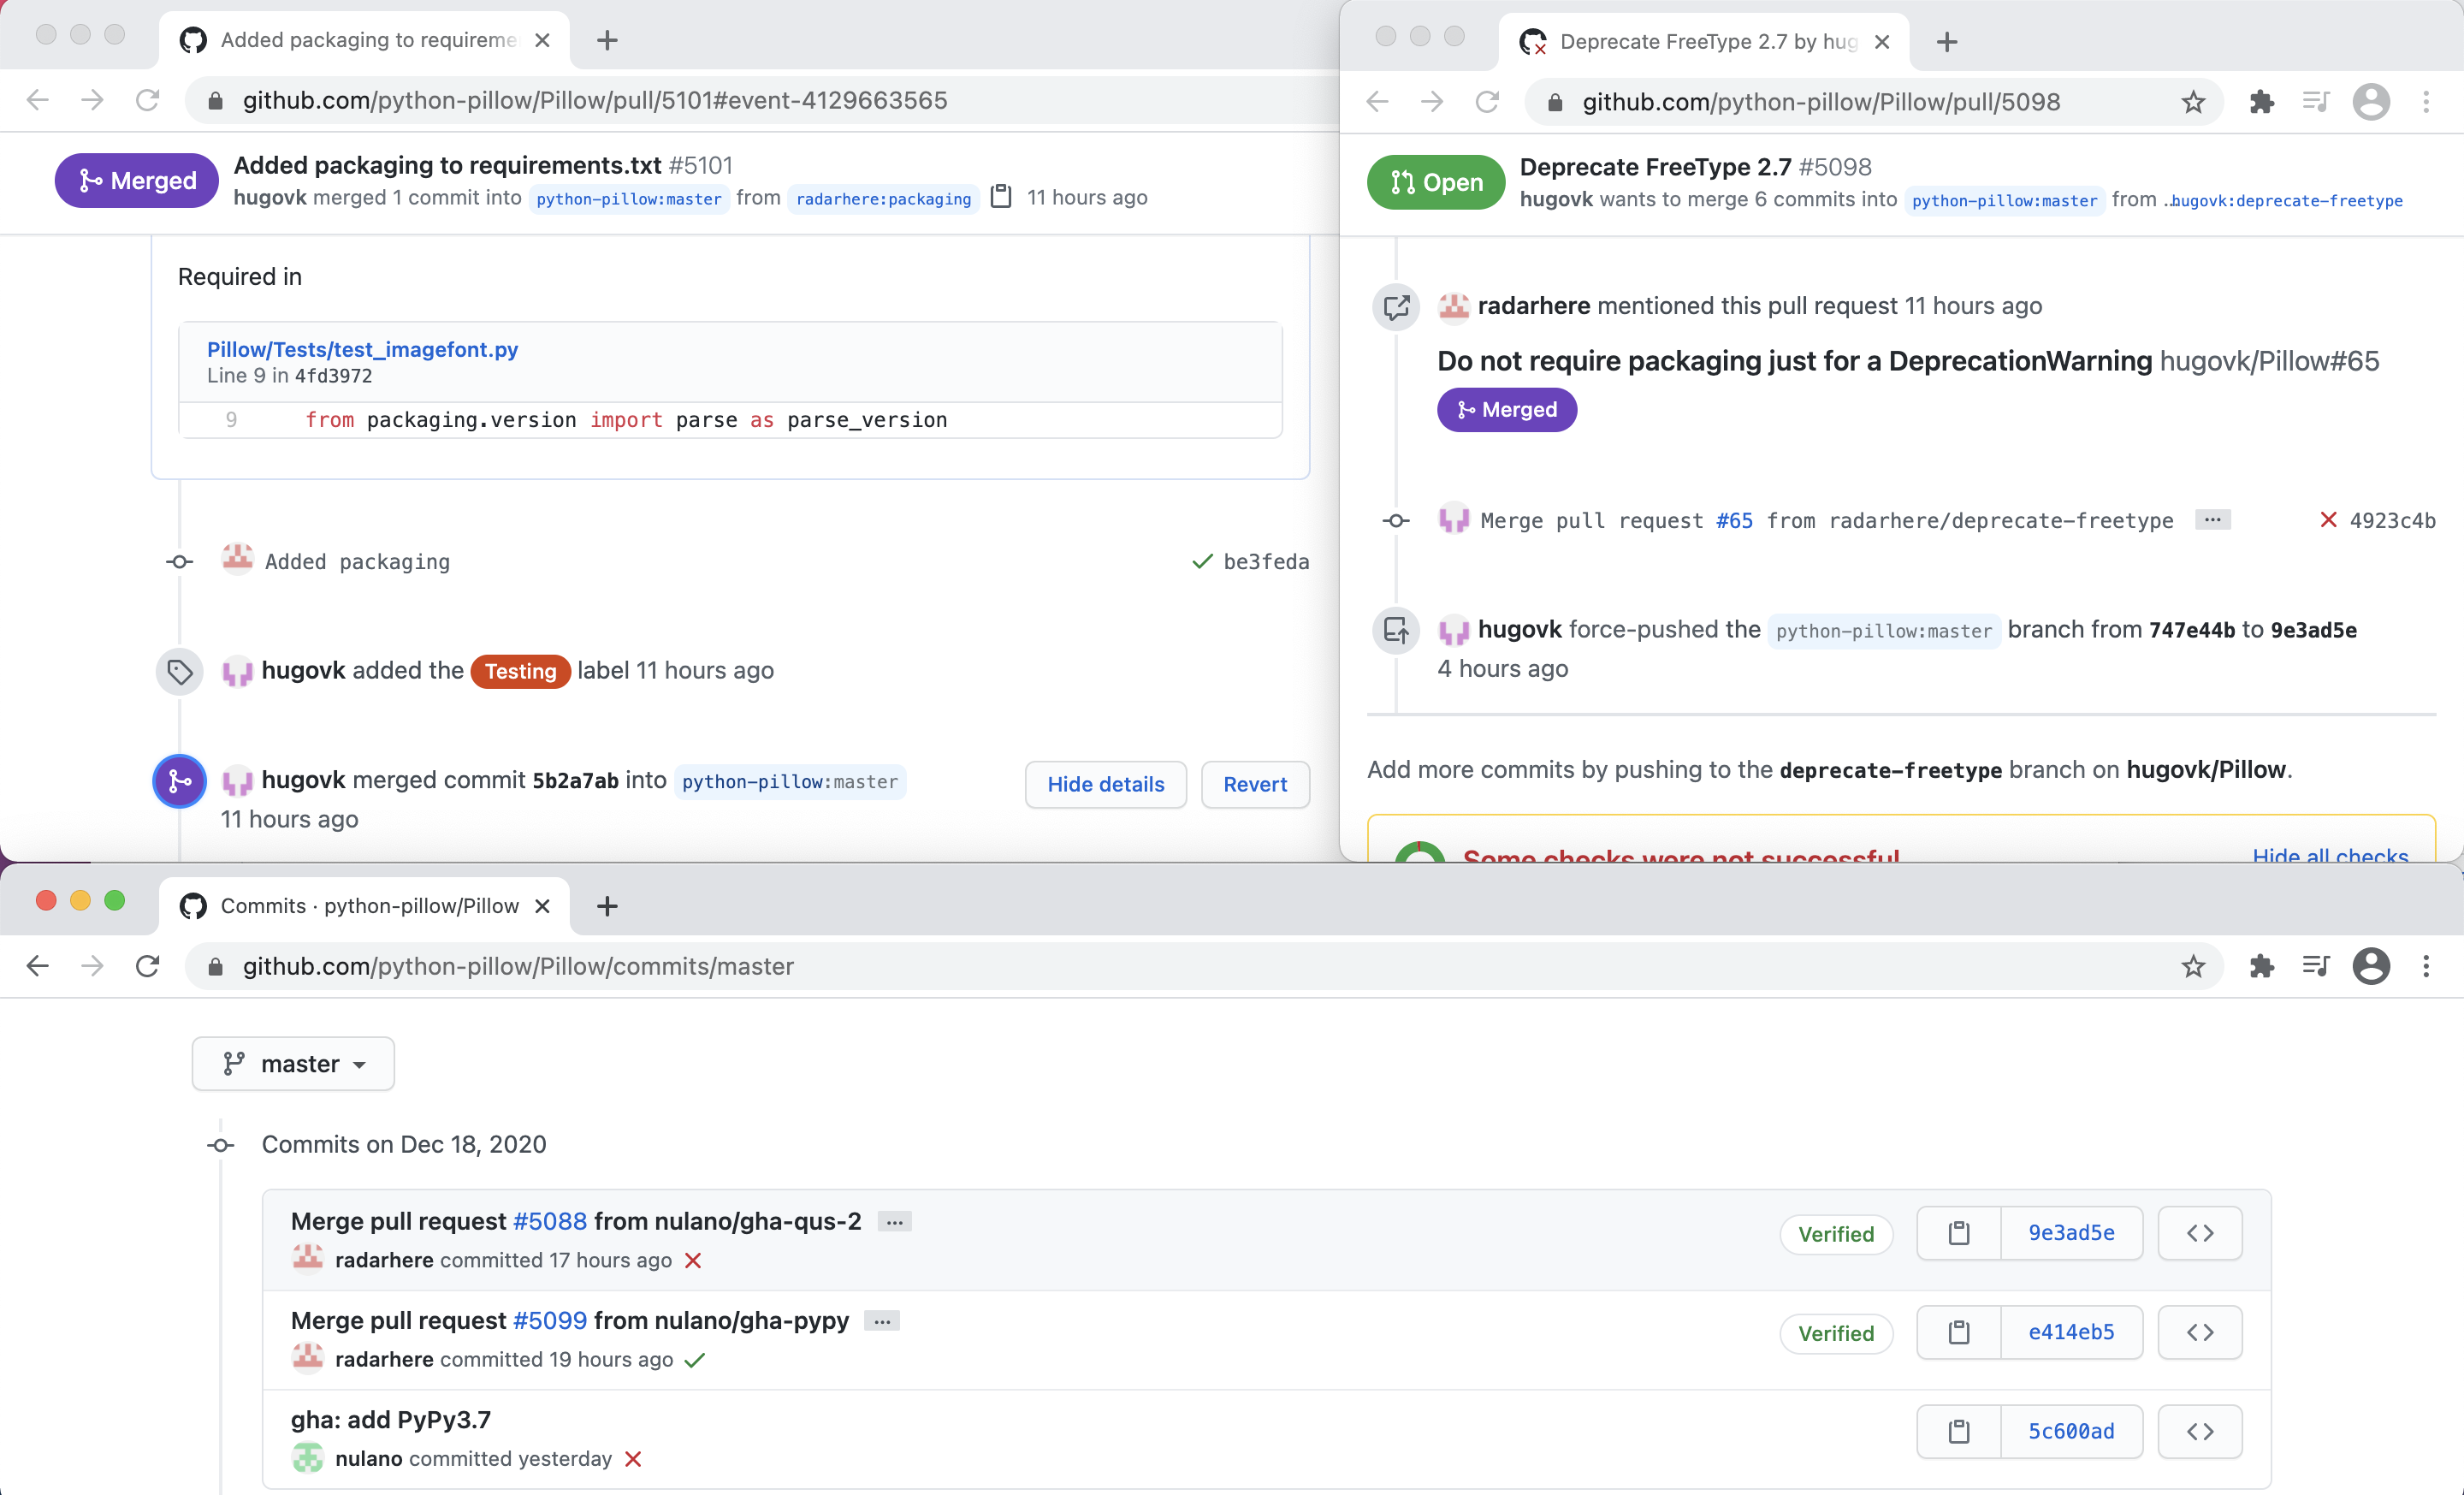The width and height of the screenshot is (2464, 1495).
Task: Reload the PR #5098 page
Action: (1487, 102)
